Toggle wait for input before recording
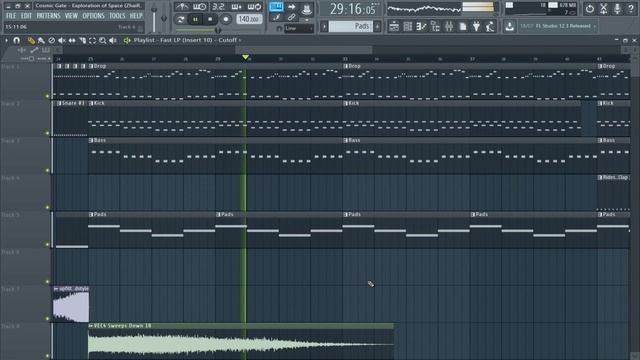Viewport: 640px width, 360px height. [x=200, y=7]
